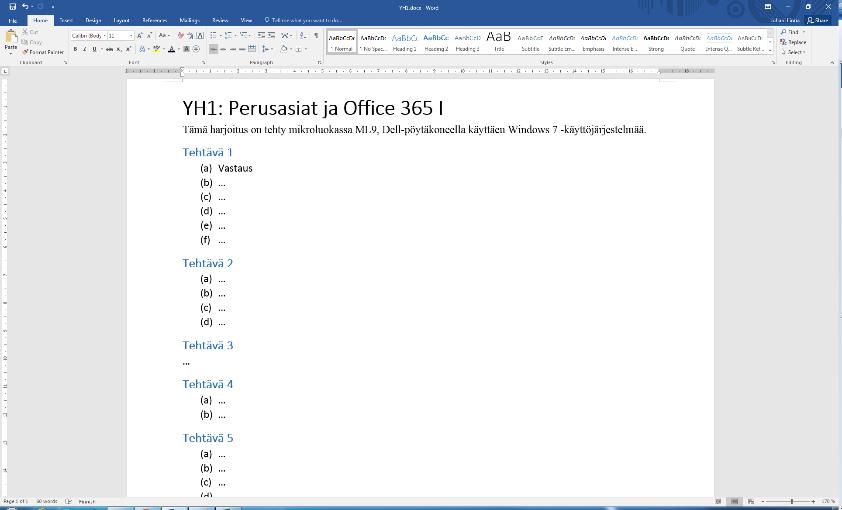Image resolution: width=842 pixels, height=510 pixels.
Task: Click the Cut command
Action: (31, 32)
